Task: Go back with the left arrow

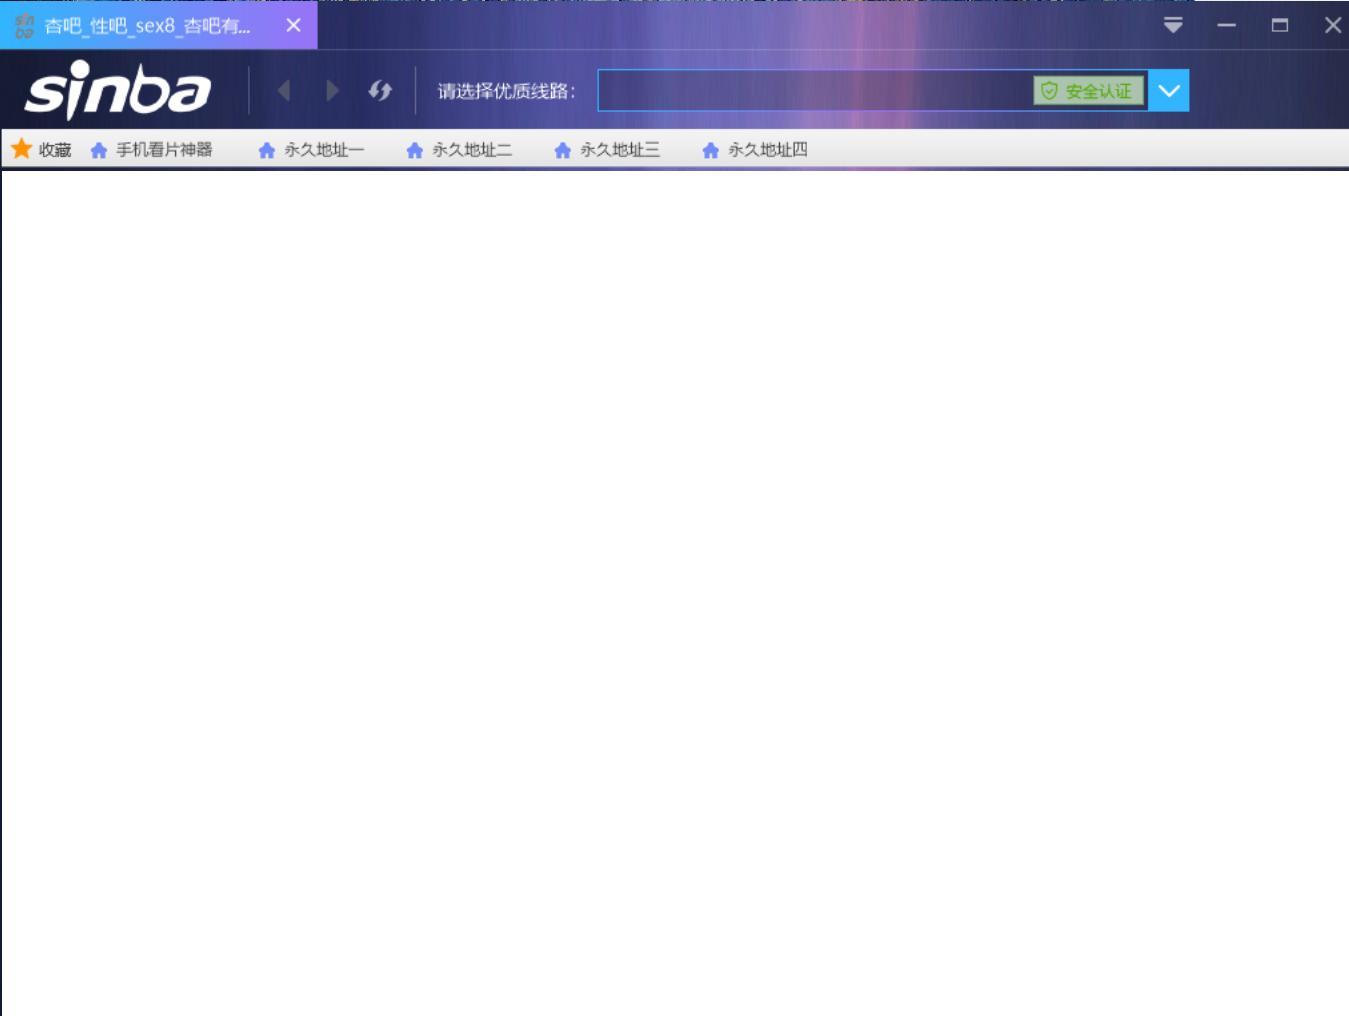Action: [284, 91]
